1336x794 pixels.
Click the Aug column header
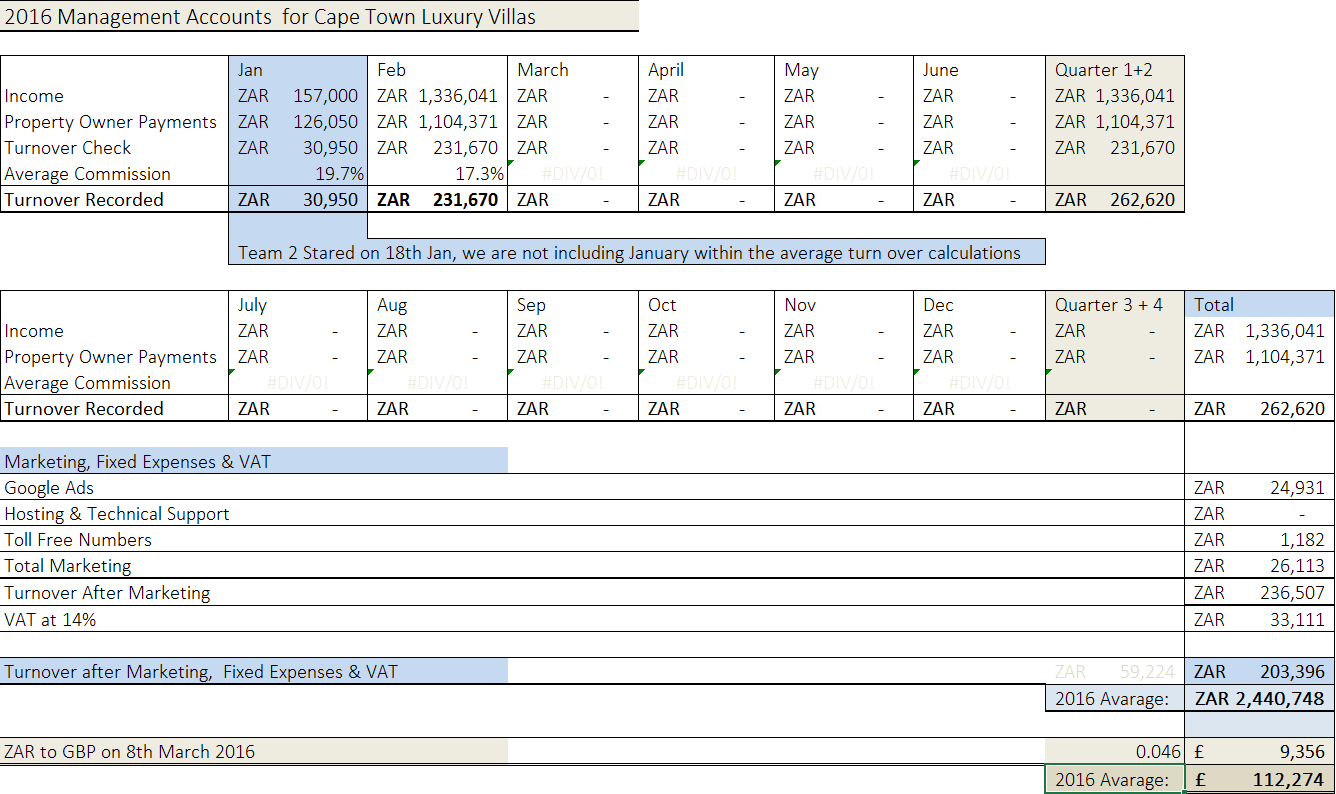[438, 305]
